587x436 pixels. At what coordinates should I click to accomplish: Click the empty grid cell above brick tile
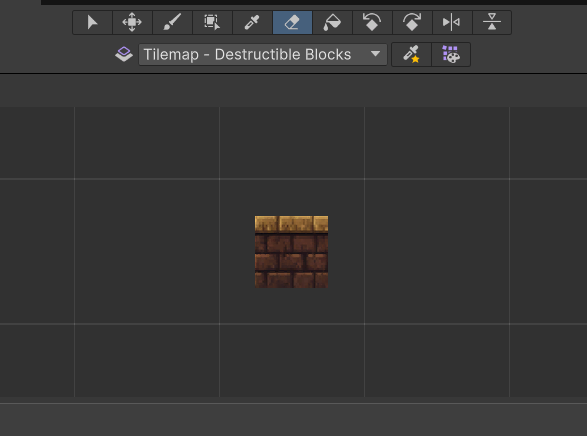[x=292, y=143]
